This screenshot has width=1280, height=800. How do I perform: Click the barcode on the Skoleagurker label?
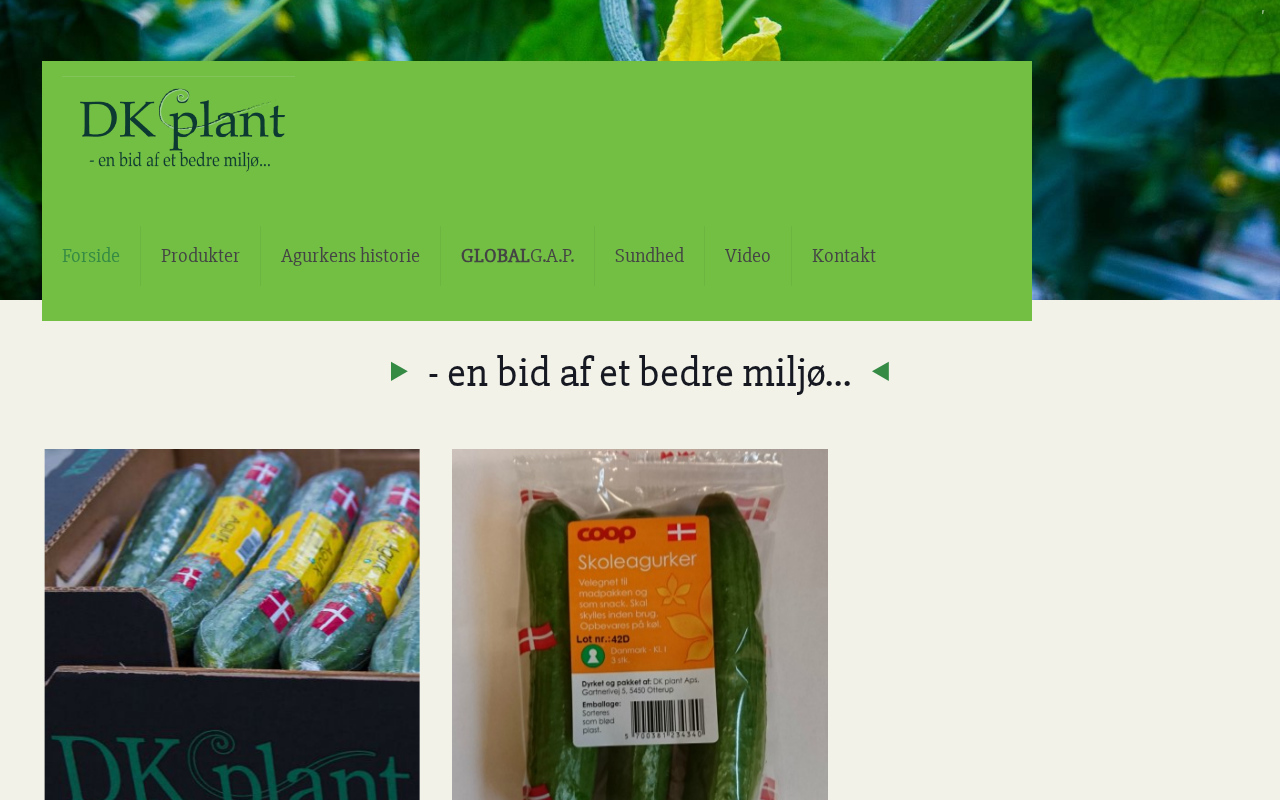tap(666, 716)
